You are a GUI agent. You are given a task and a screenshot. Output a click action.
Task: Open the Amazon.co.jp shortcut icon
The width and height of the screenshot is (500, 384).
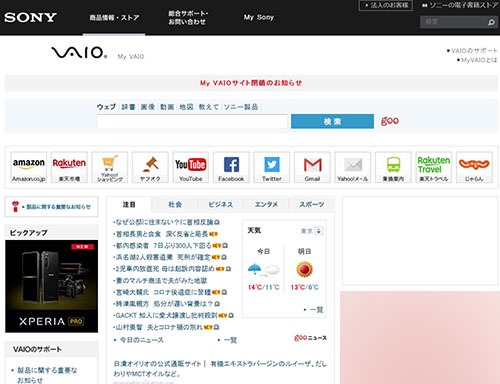click(x=29, y=167)
